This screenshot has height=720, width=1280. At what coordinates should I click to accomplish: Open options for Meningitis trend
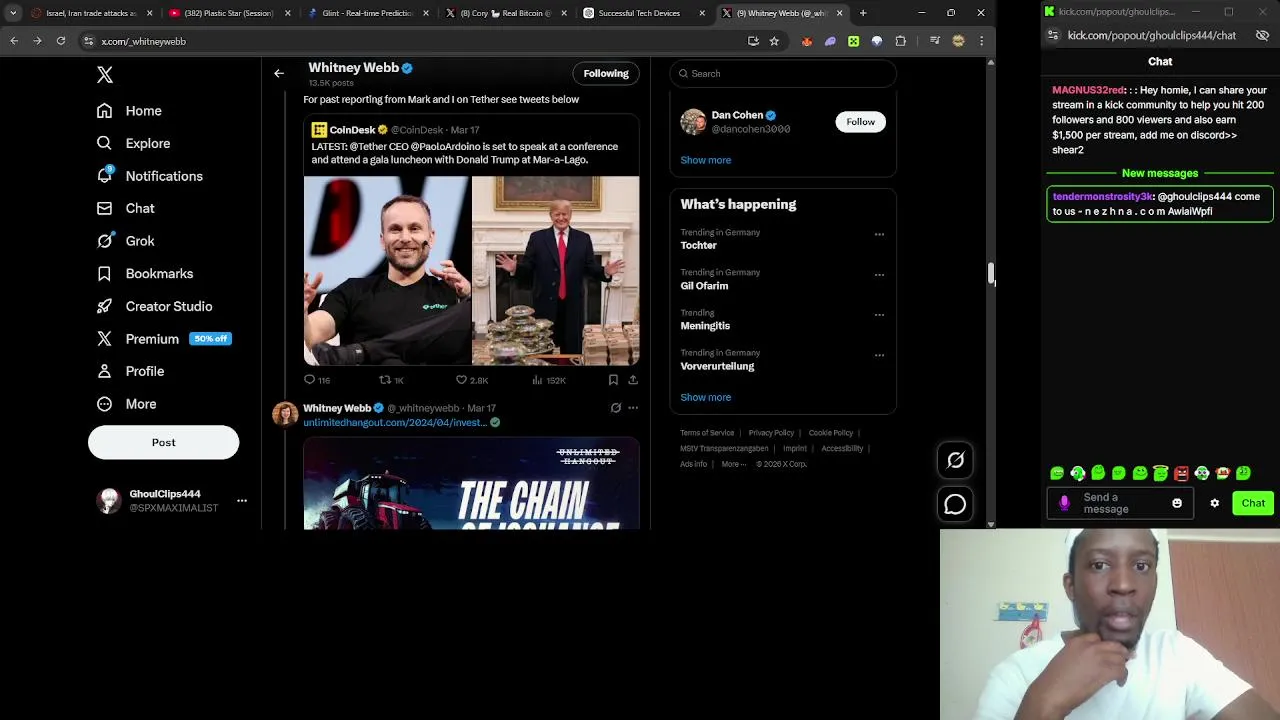(x=879, y=314)
